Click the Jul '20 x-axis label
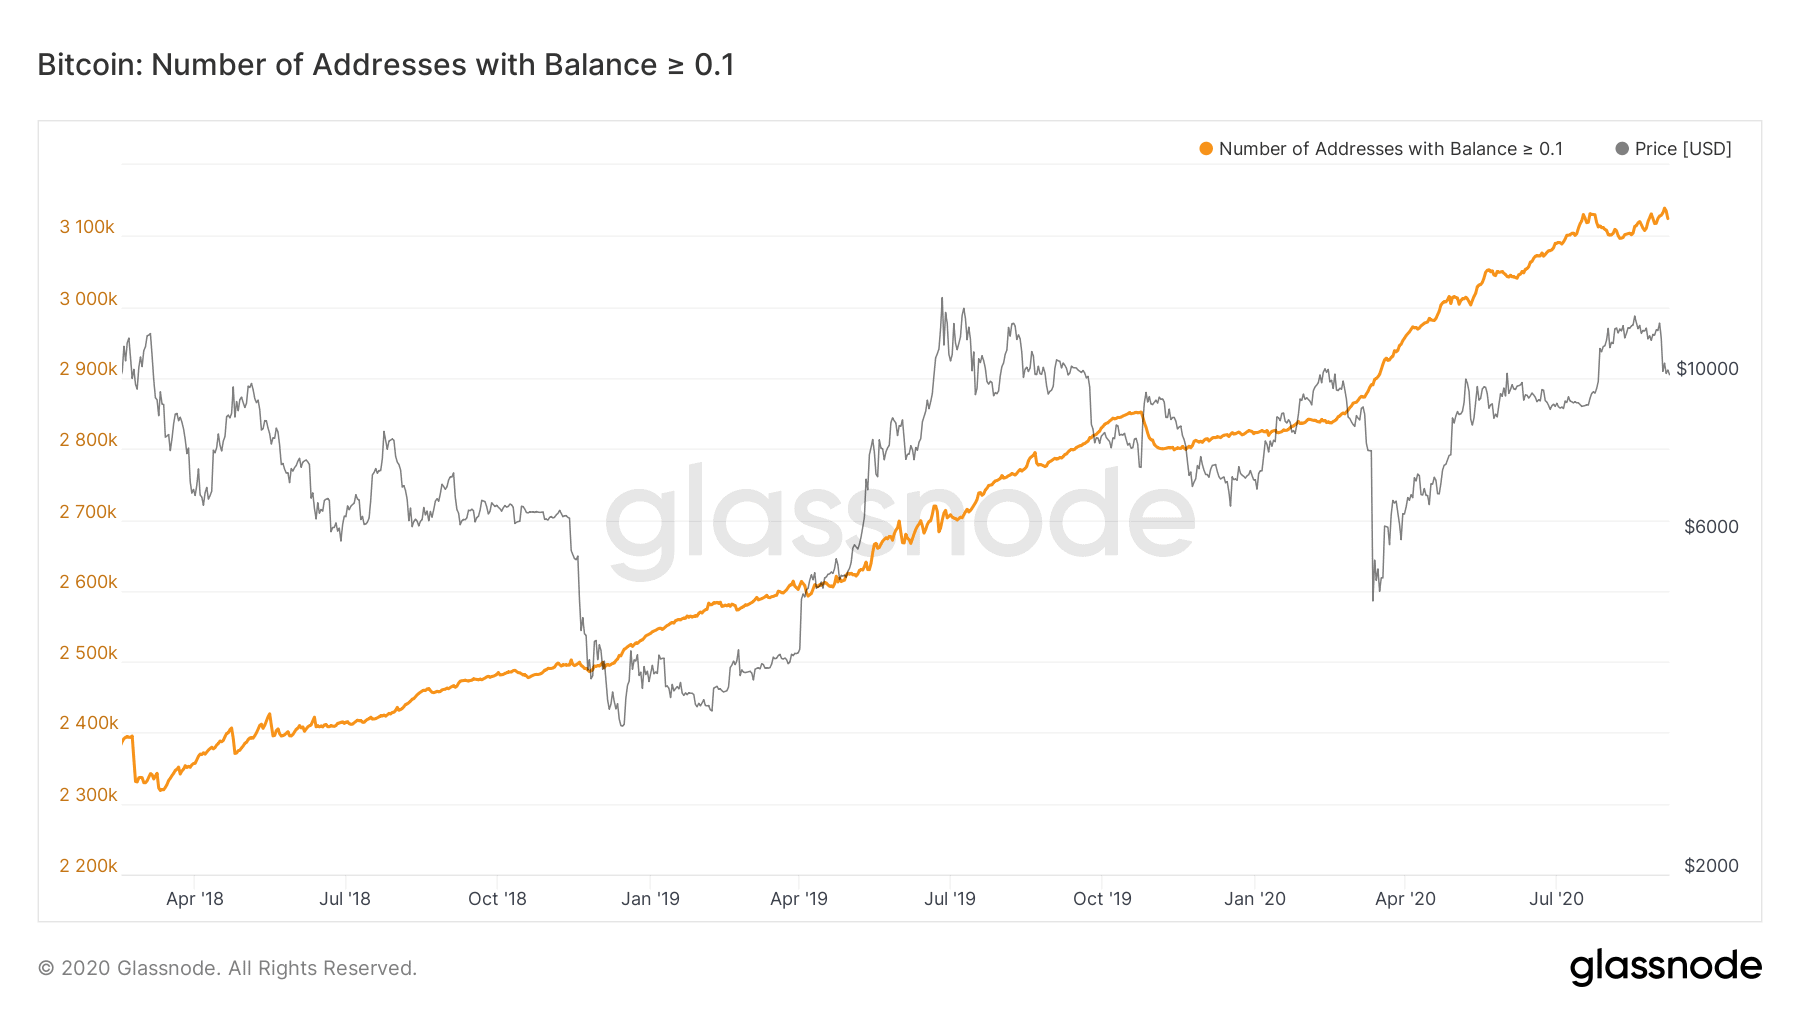The width and height of the screenshot is (1800, 1013). pos(1556,899)
